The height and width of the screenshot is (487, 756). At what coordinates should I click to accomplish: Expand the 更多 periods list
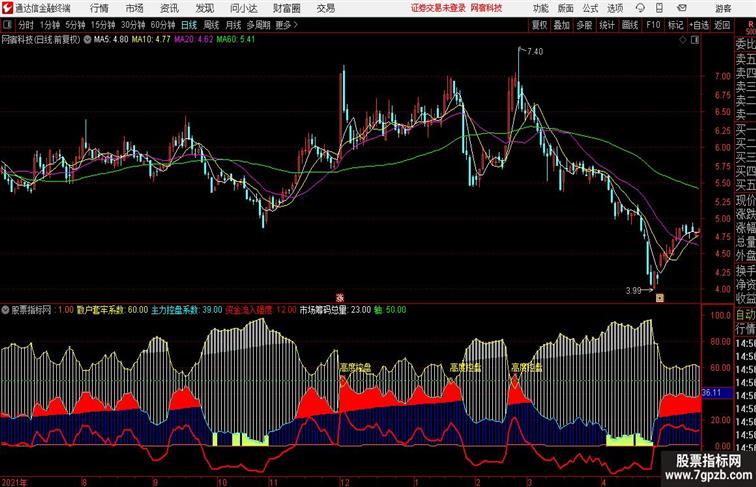[286, 25]
